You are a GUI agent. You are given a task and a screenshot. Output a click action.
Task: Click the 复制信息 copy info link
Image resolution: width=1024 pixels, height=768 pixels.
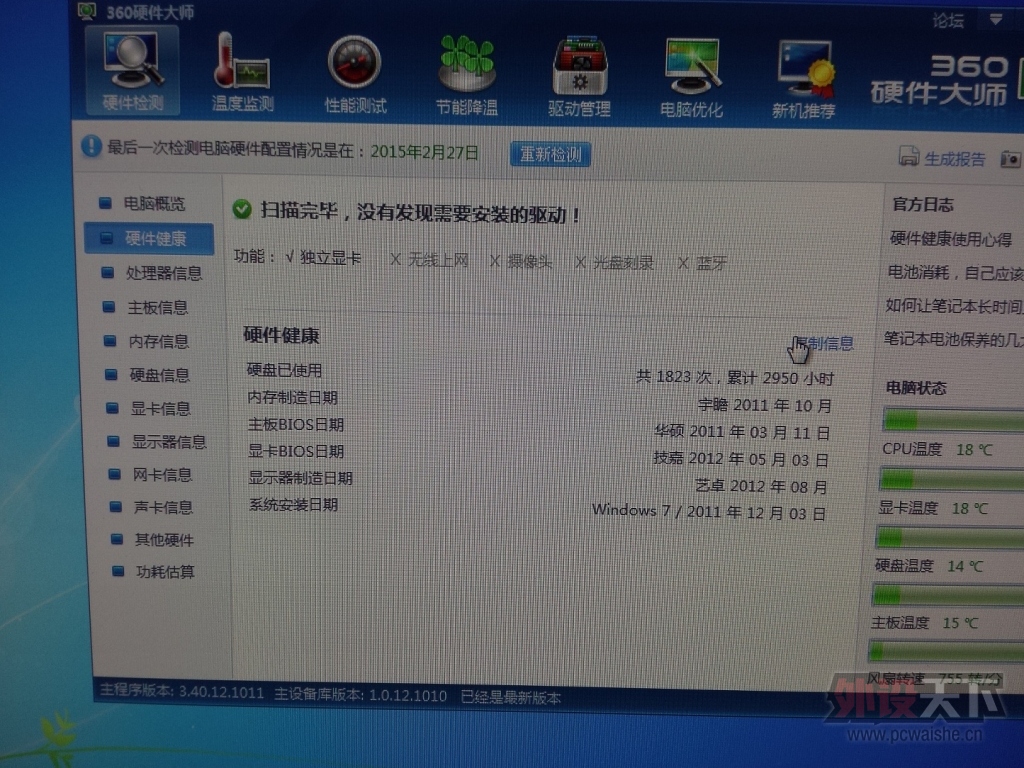824,344
